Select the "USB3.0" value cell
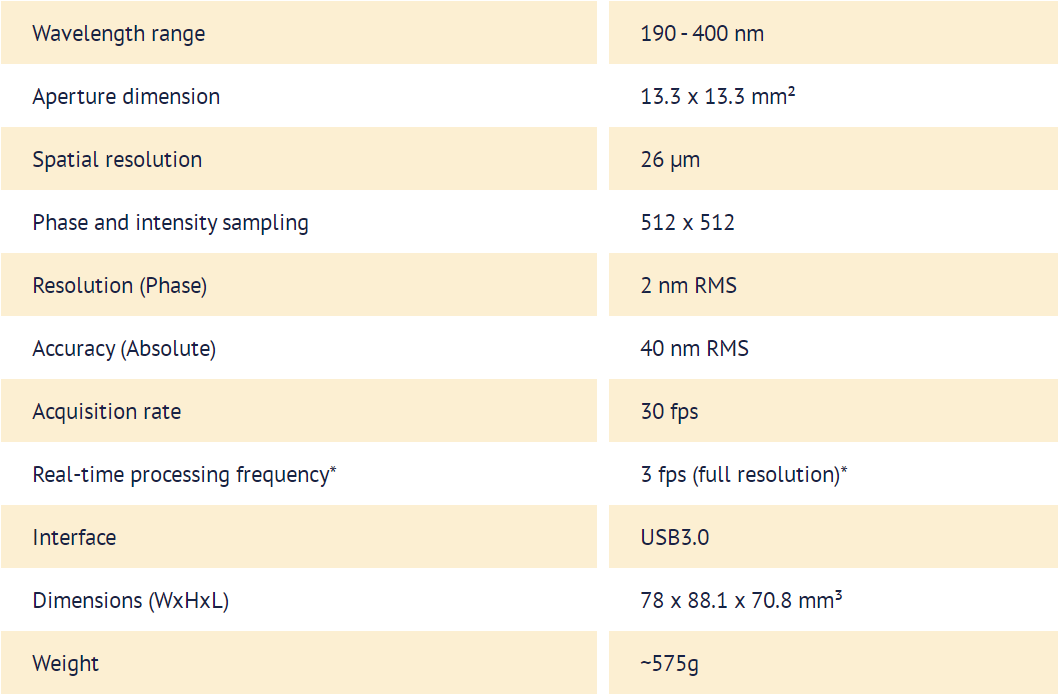The height and width of the screenshot is (697, 1058). 675,537
